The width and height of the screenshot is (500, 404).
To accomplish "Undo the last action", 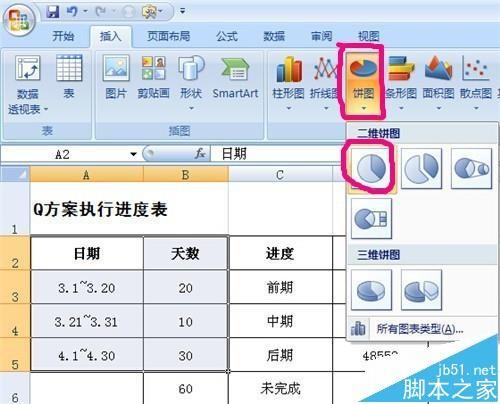I will click(72, 12).
